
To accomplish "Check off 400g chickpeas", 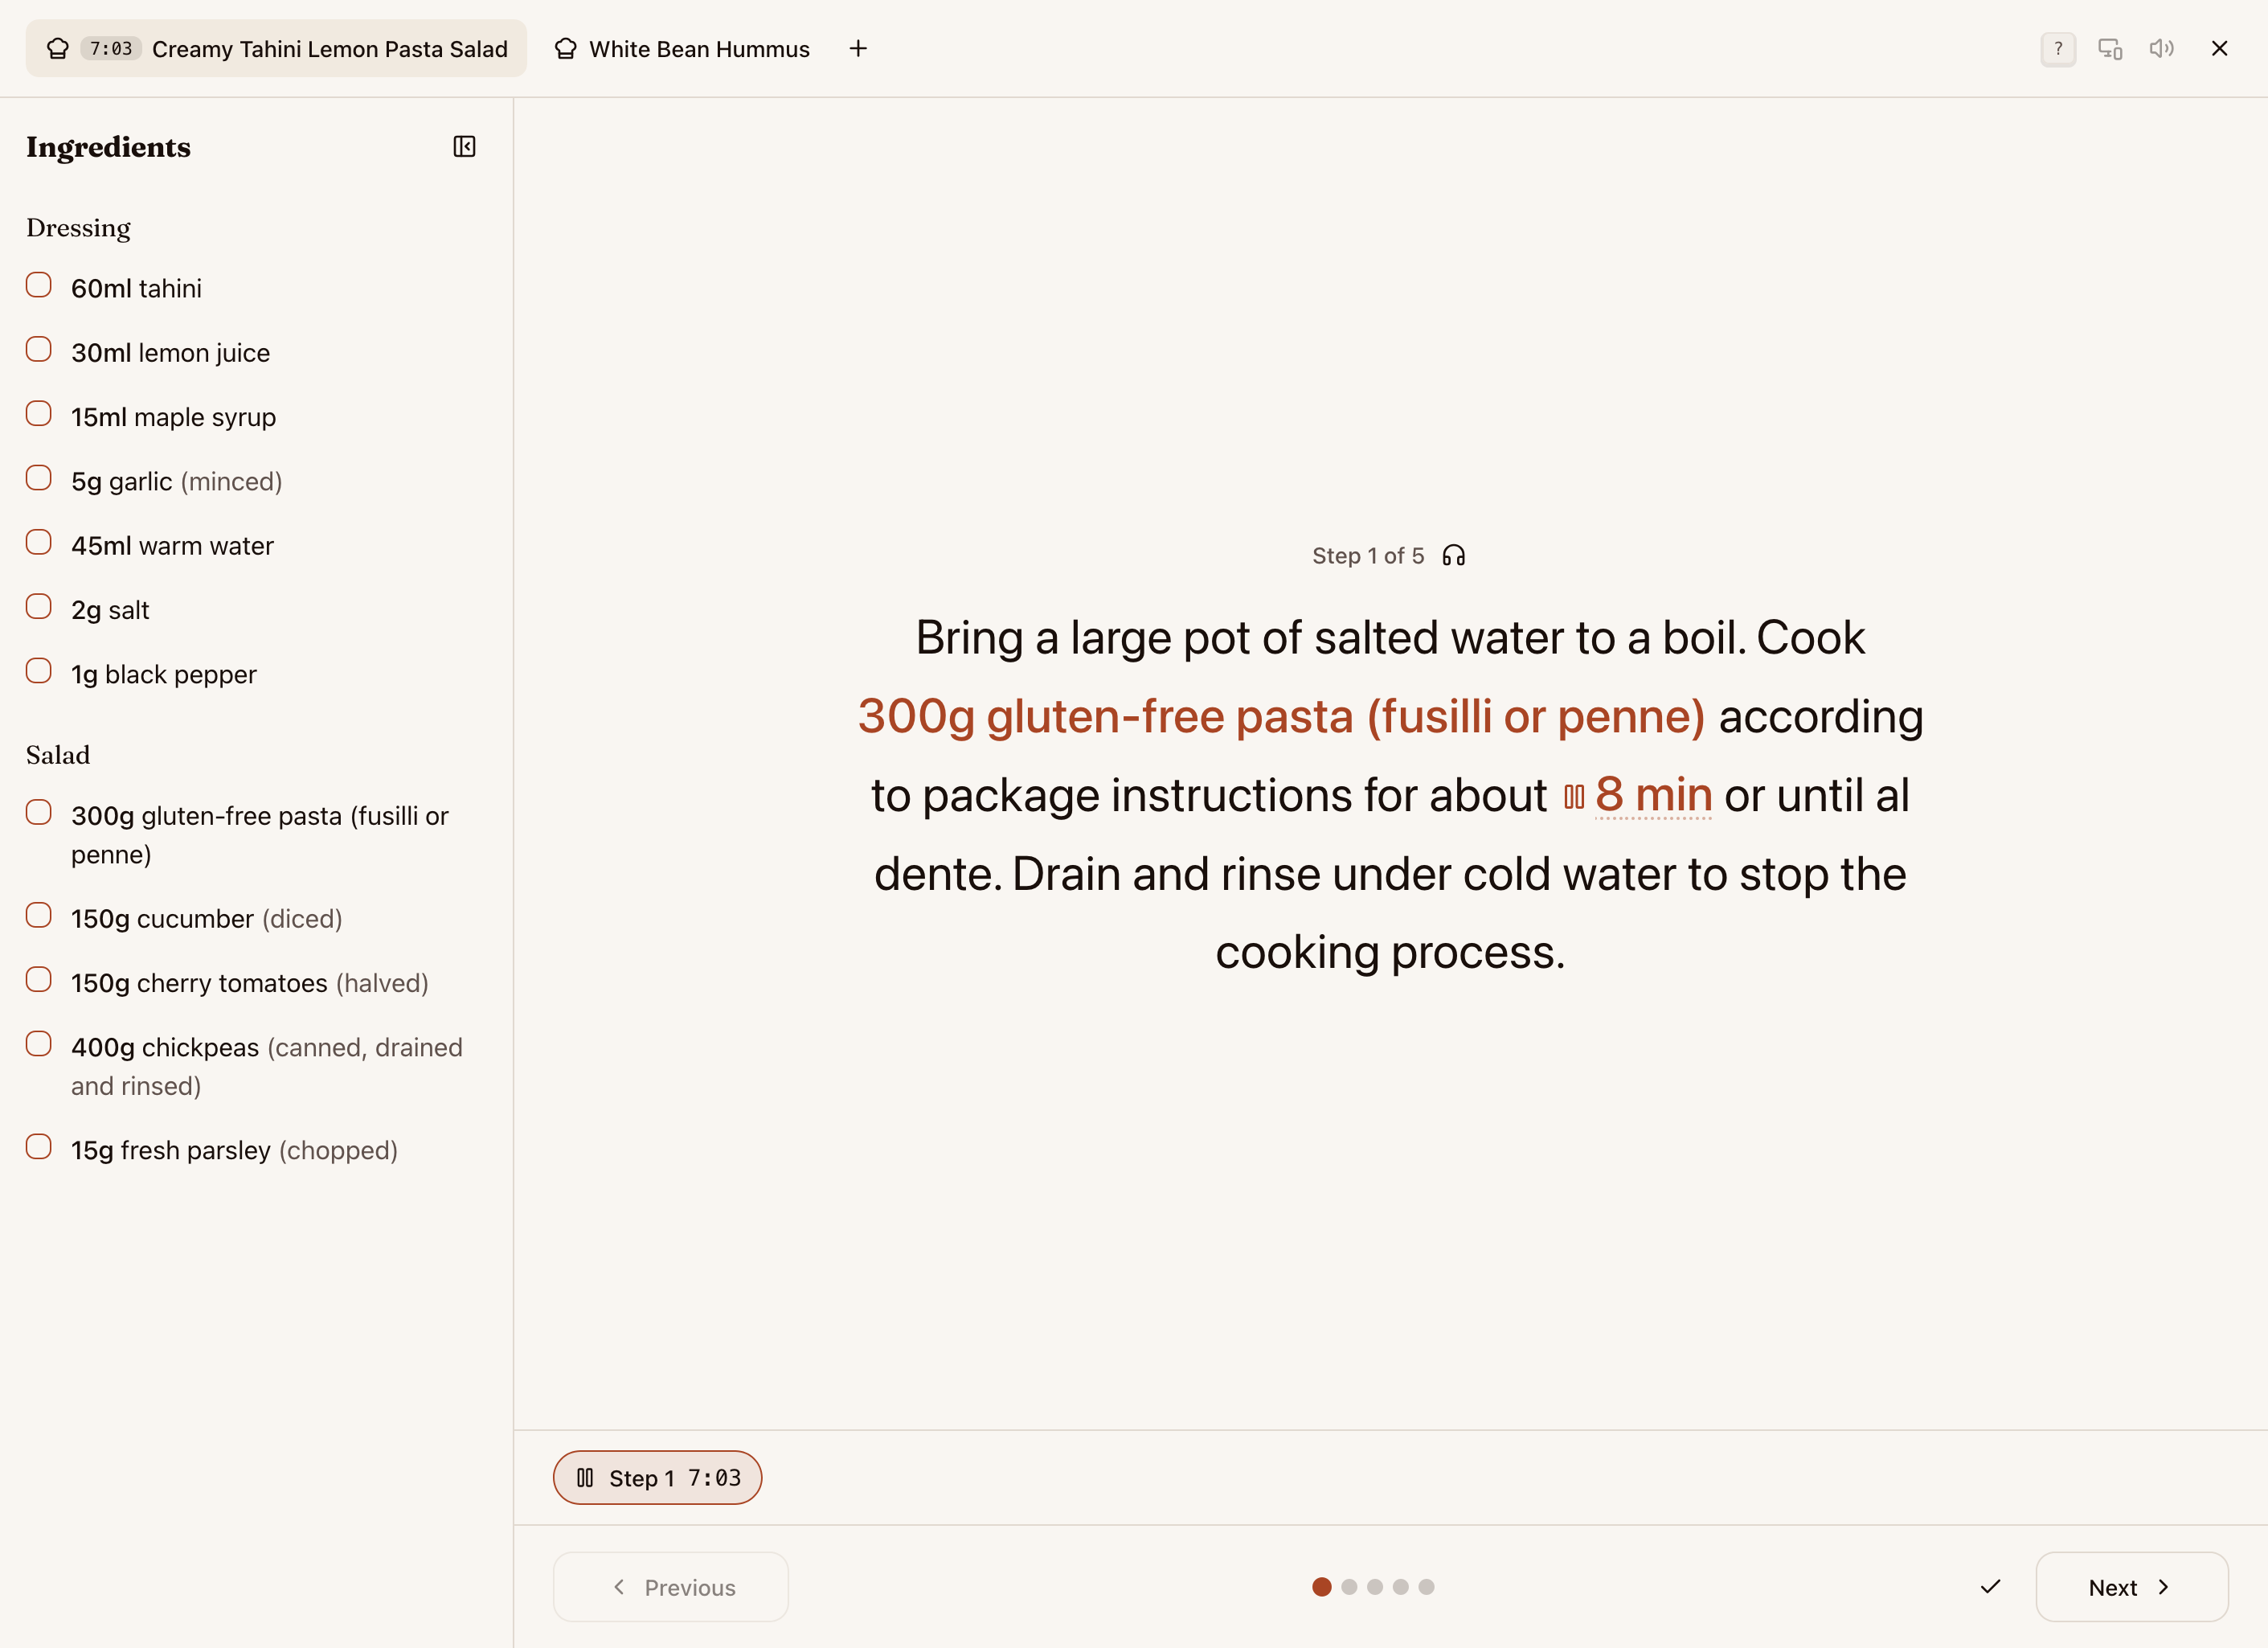I will [x=39, y=1044].
